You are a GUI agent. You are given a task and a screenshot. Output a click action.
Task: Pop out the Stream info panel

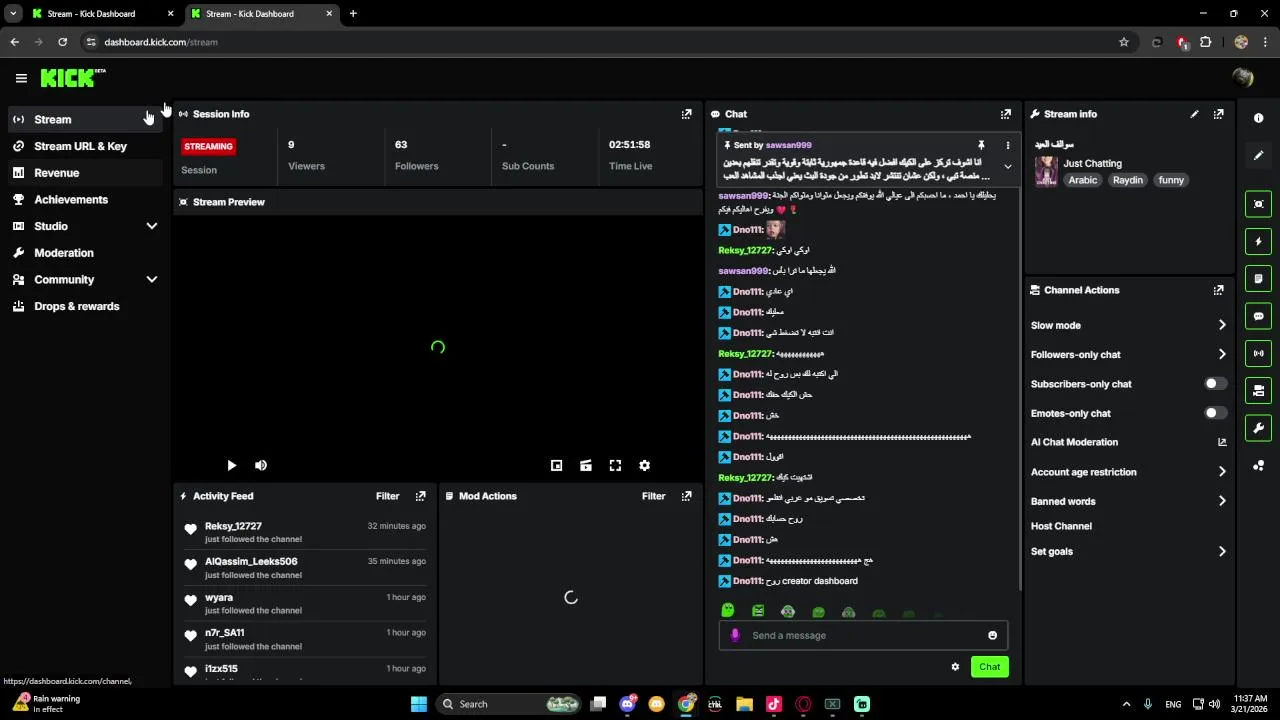[1218, 114]
